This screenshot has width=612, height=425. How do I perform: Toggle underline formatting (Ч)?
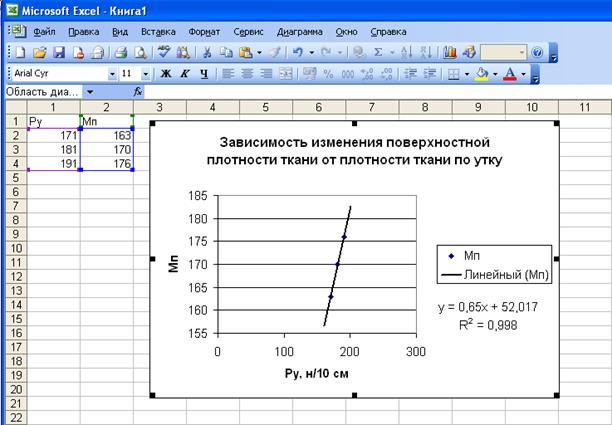click(203, 73)
